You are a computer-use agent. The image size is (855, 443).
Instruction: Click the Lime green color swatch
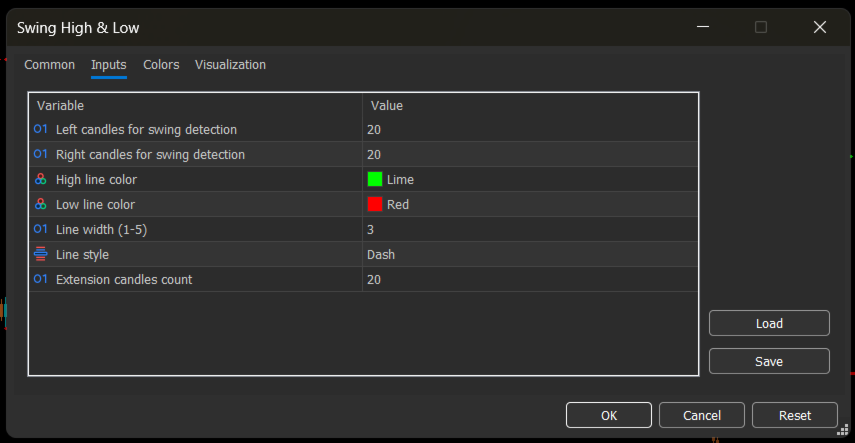point(375,179)
